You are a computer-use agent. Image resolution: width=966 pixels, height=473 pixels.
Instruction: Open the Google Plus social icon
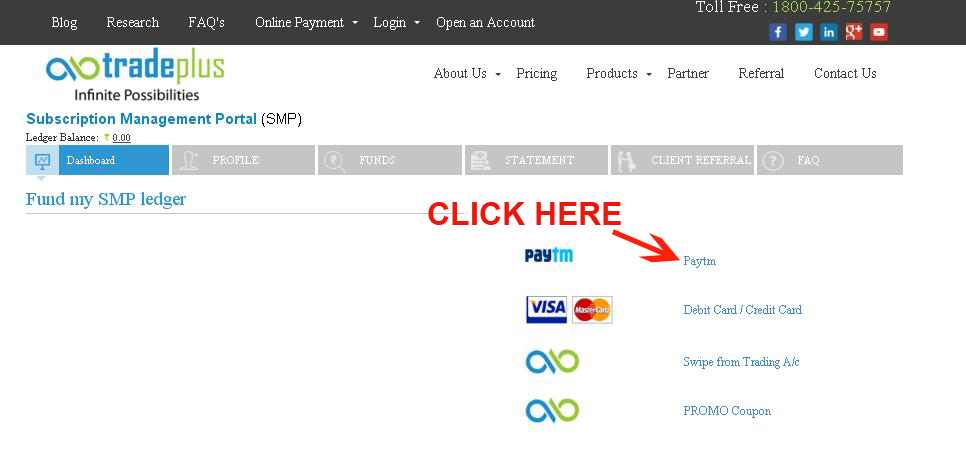[854, 32]
